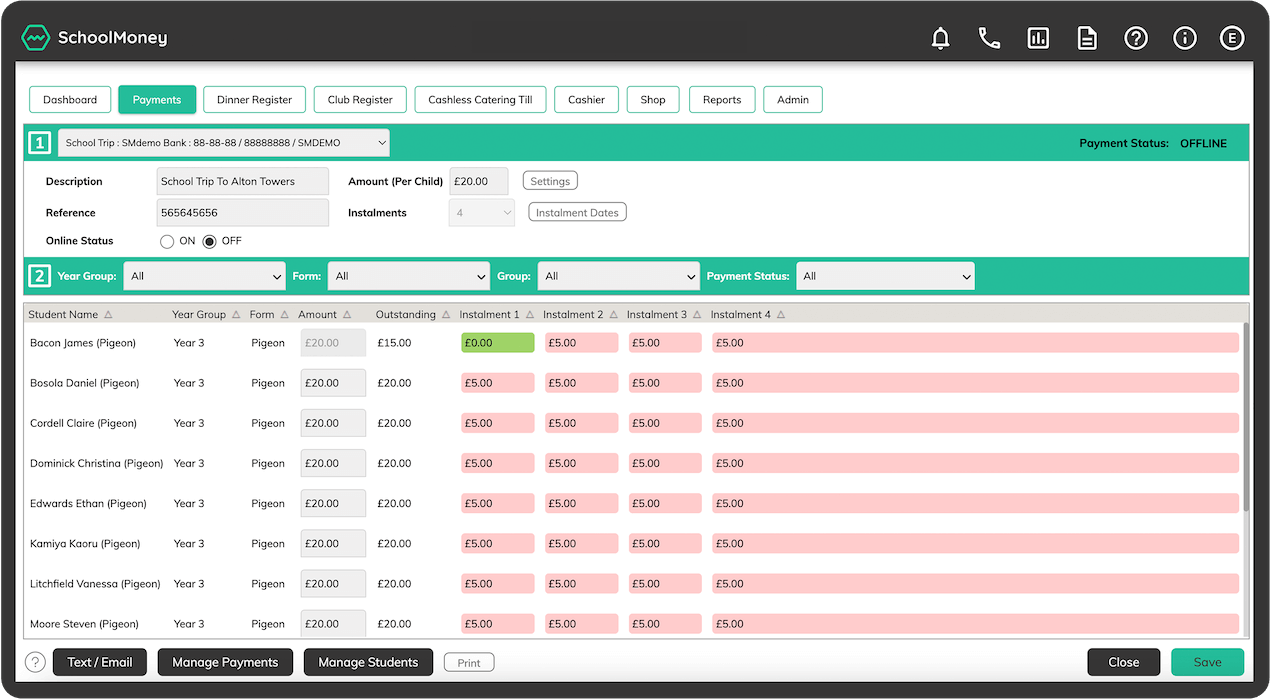Expand the Payment Status filter dropdown
This screenshot has height=700, width=1271.
pos(885,276)
